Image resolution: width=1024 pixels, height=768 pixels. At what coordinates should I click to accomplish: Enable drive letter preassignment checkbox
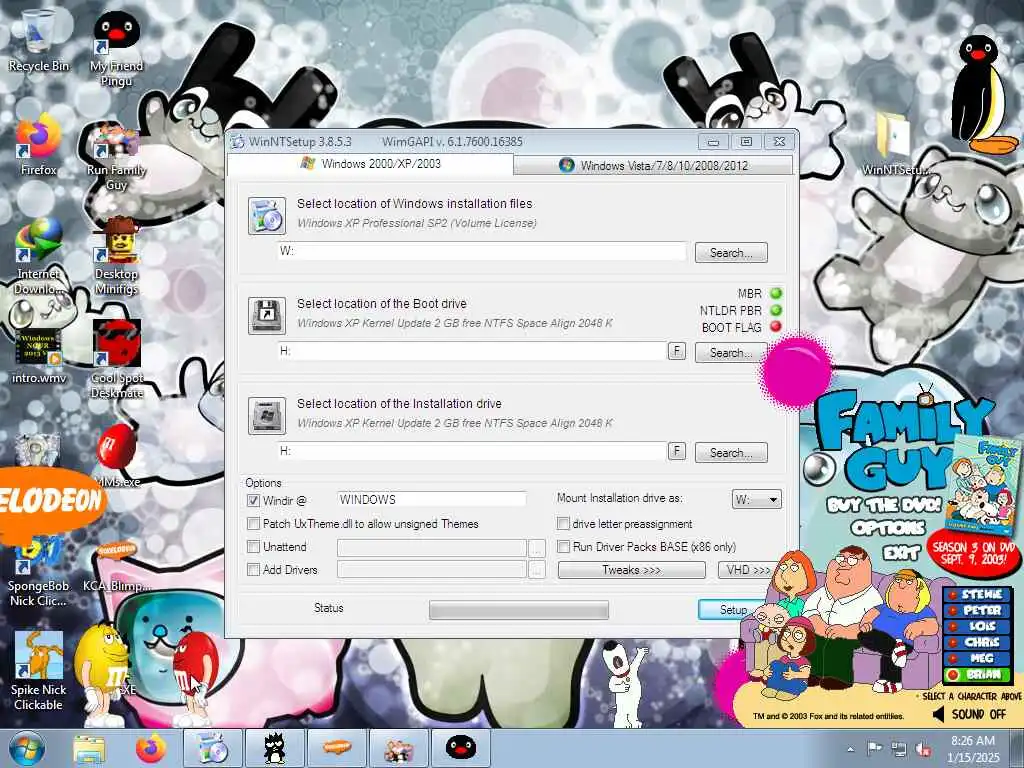[x=563, y=524]
